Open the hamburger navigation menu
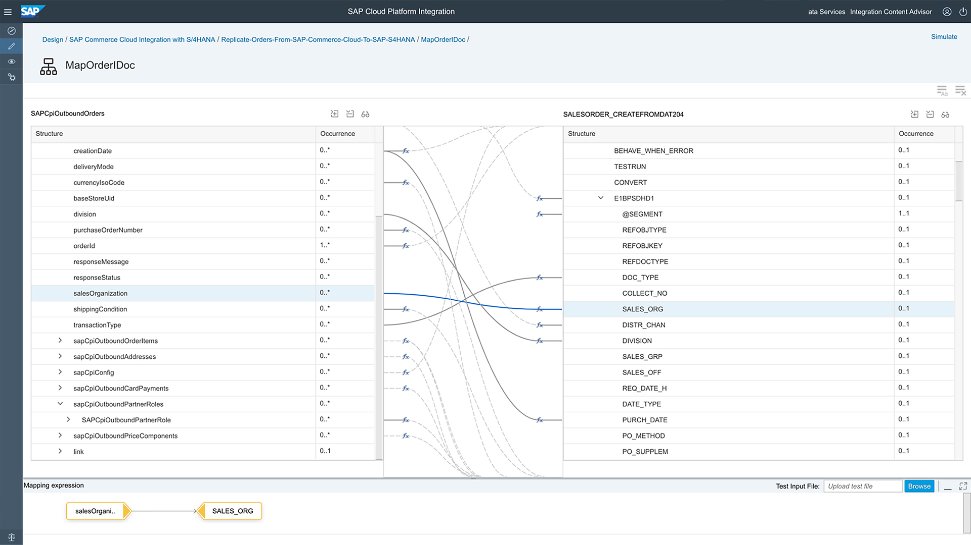This screenshot has width=971, height=545. point(7,12)
